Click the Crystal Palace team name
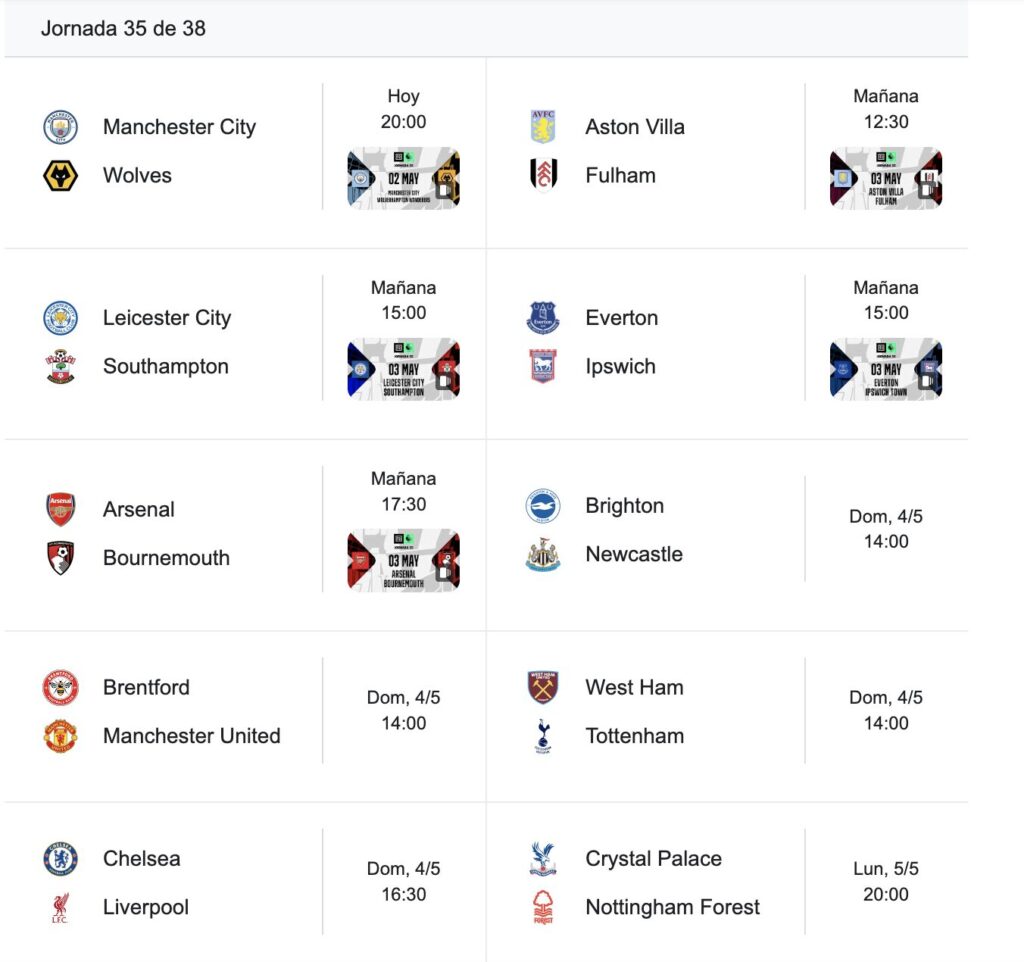Screen dimensions: 1024x962 (654, 858)
